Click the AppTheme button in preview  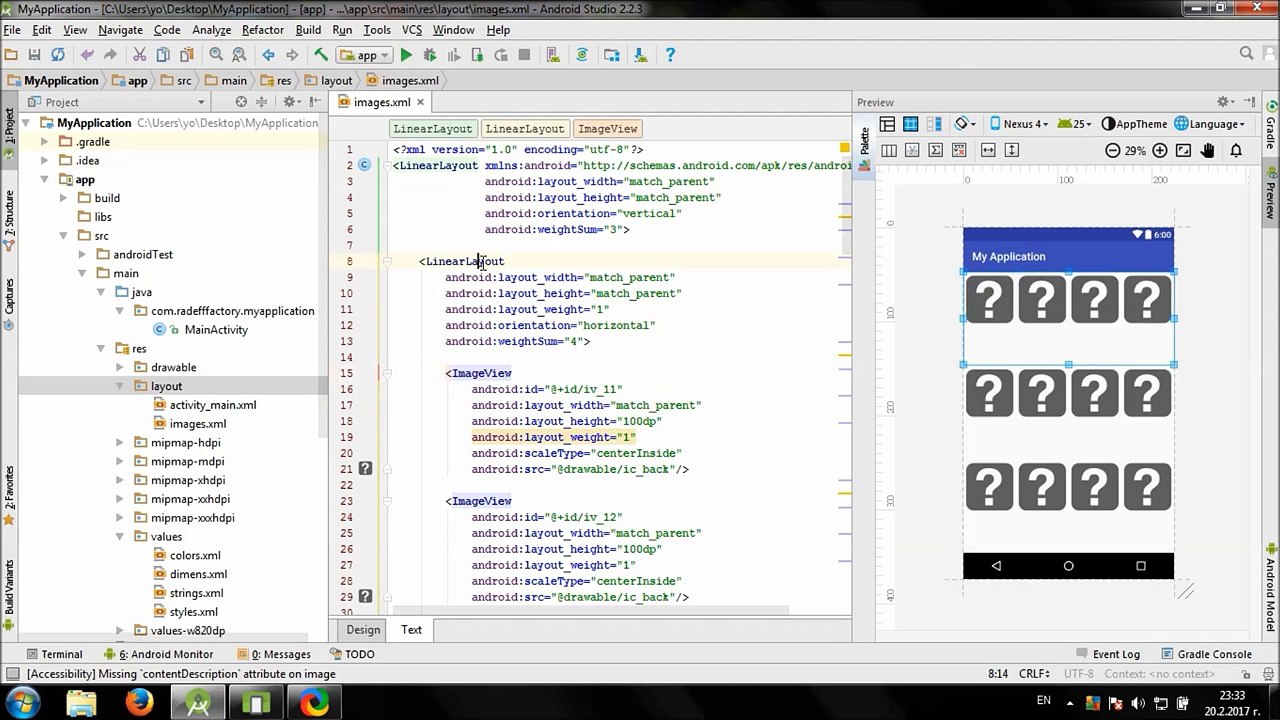[x=1134, y=124]
